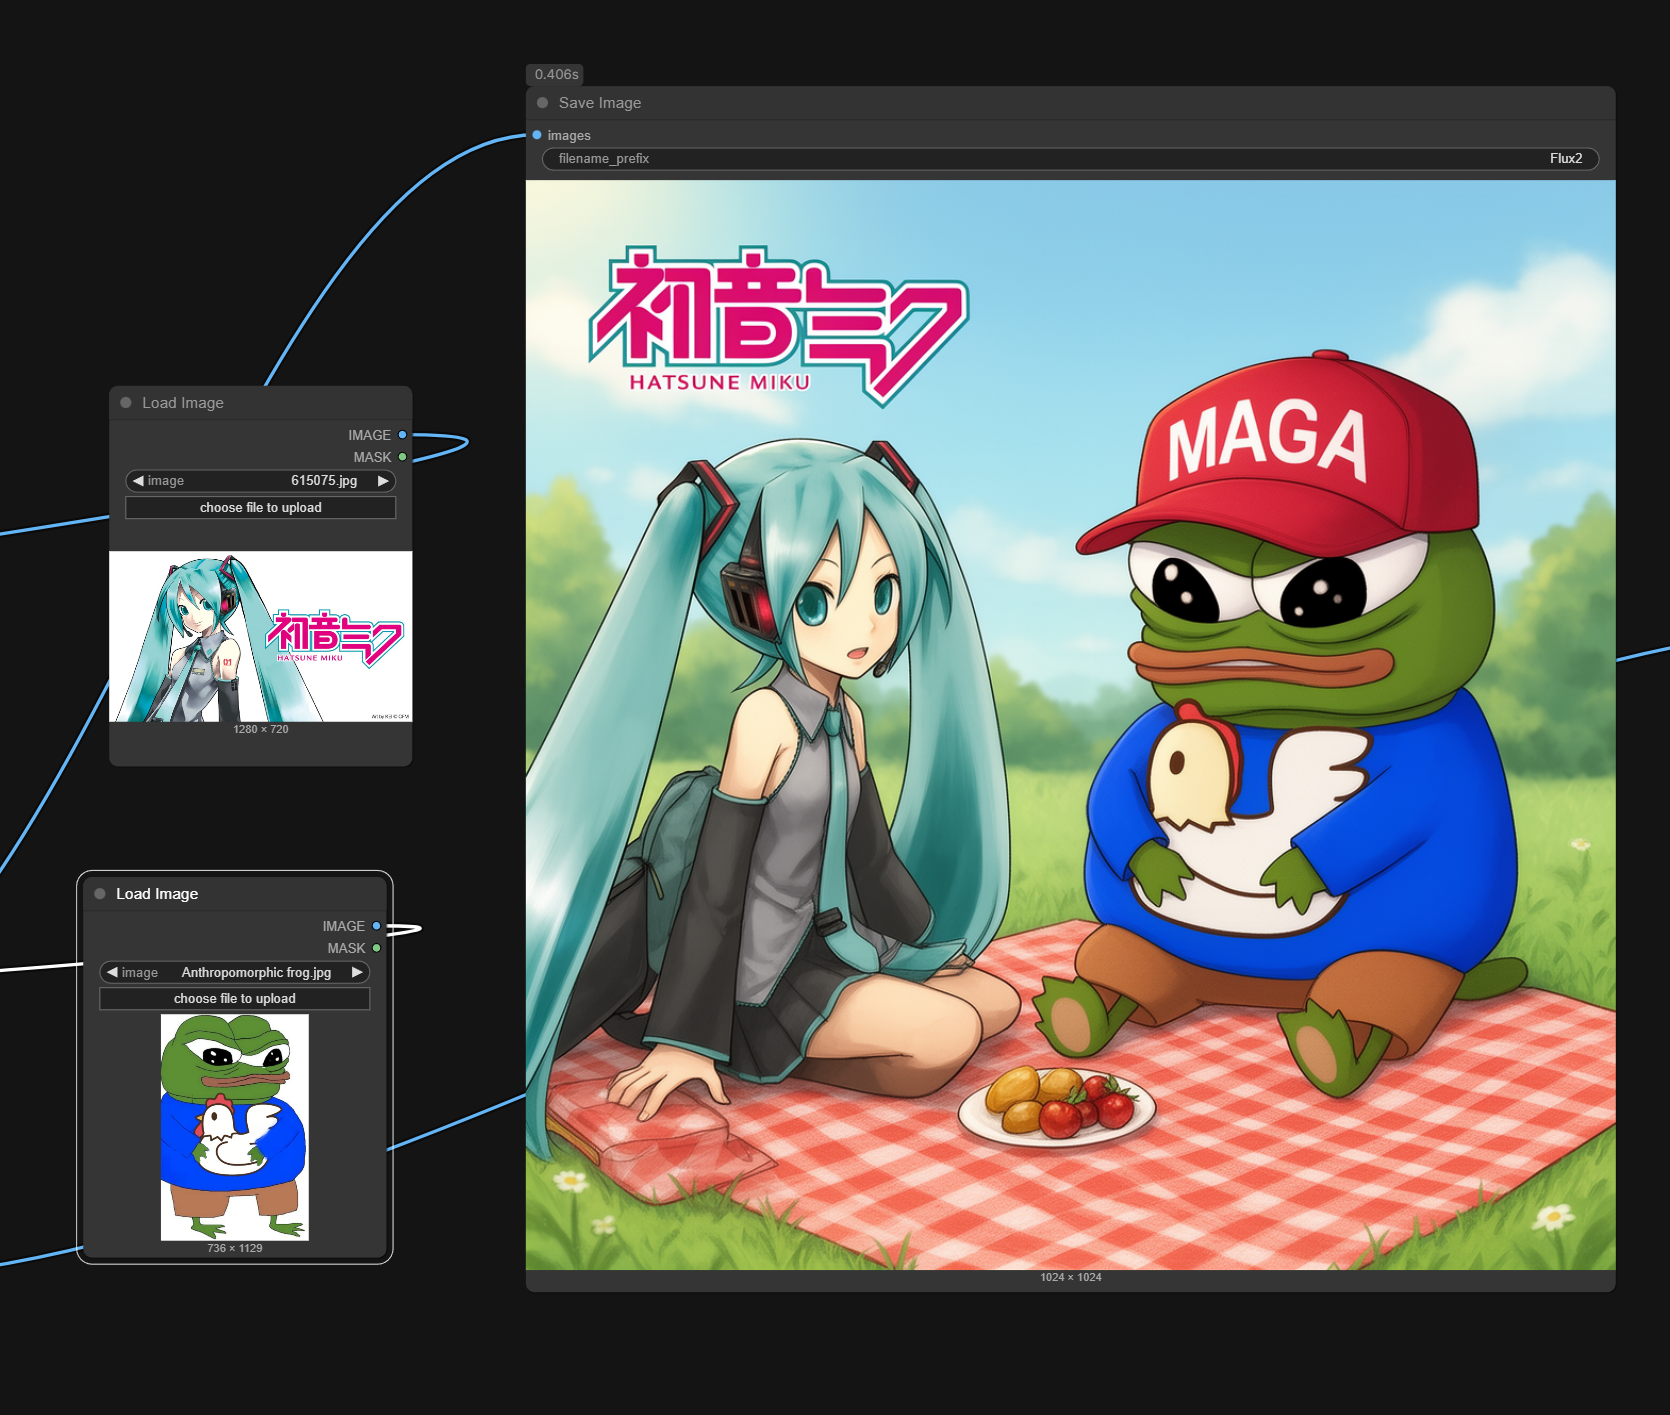Select next image after Anthropomorphic frog.jpg

[x=357, y=972]
